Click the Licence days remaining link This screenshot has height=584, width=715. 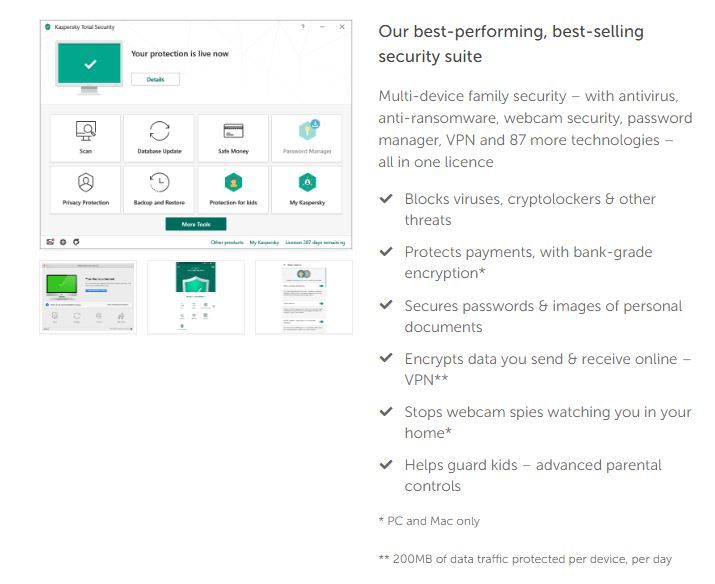pos(315,242)
